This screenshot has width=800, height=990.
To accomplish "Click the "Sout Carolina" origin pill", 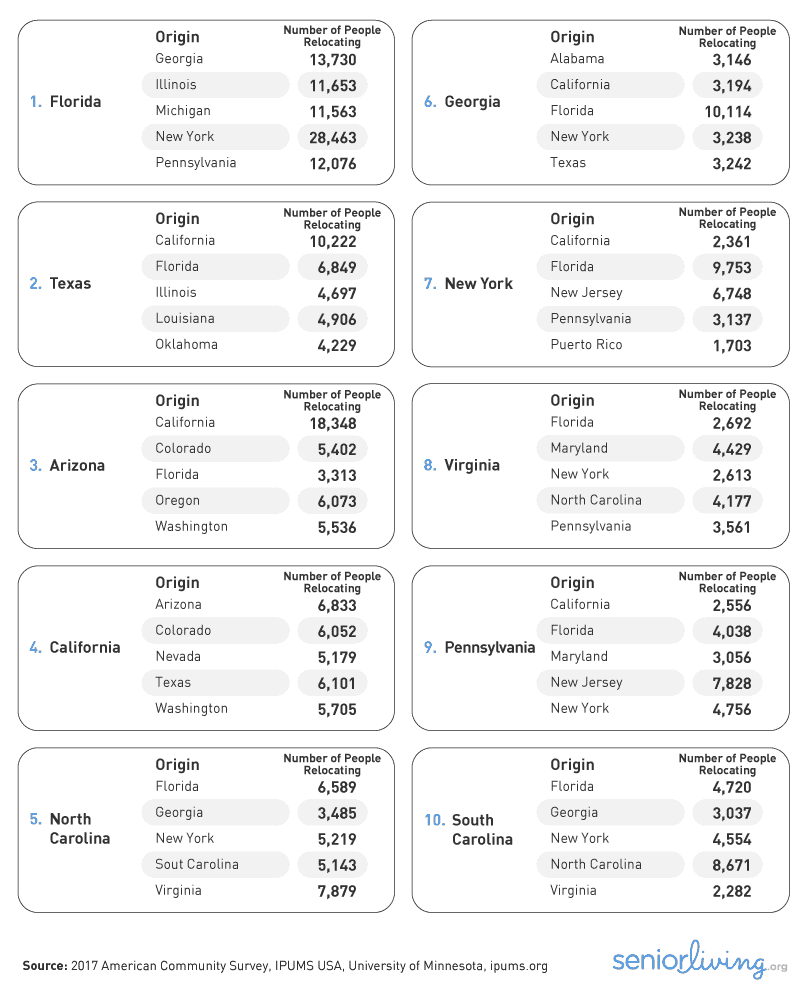I will click(x=197, y=865).
